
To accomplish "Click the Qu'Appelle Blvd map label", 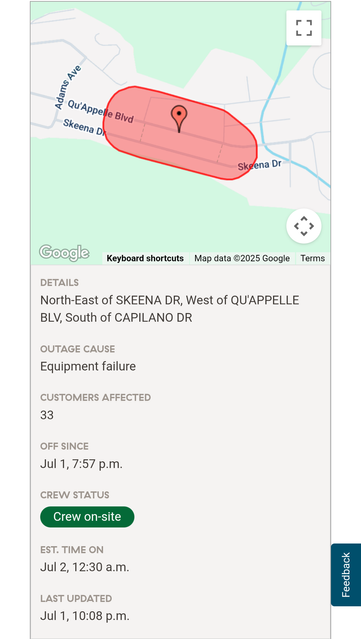I will point(100,112).
